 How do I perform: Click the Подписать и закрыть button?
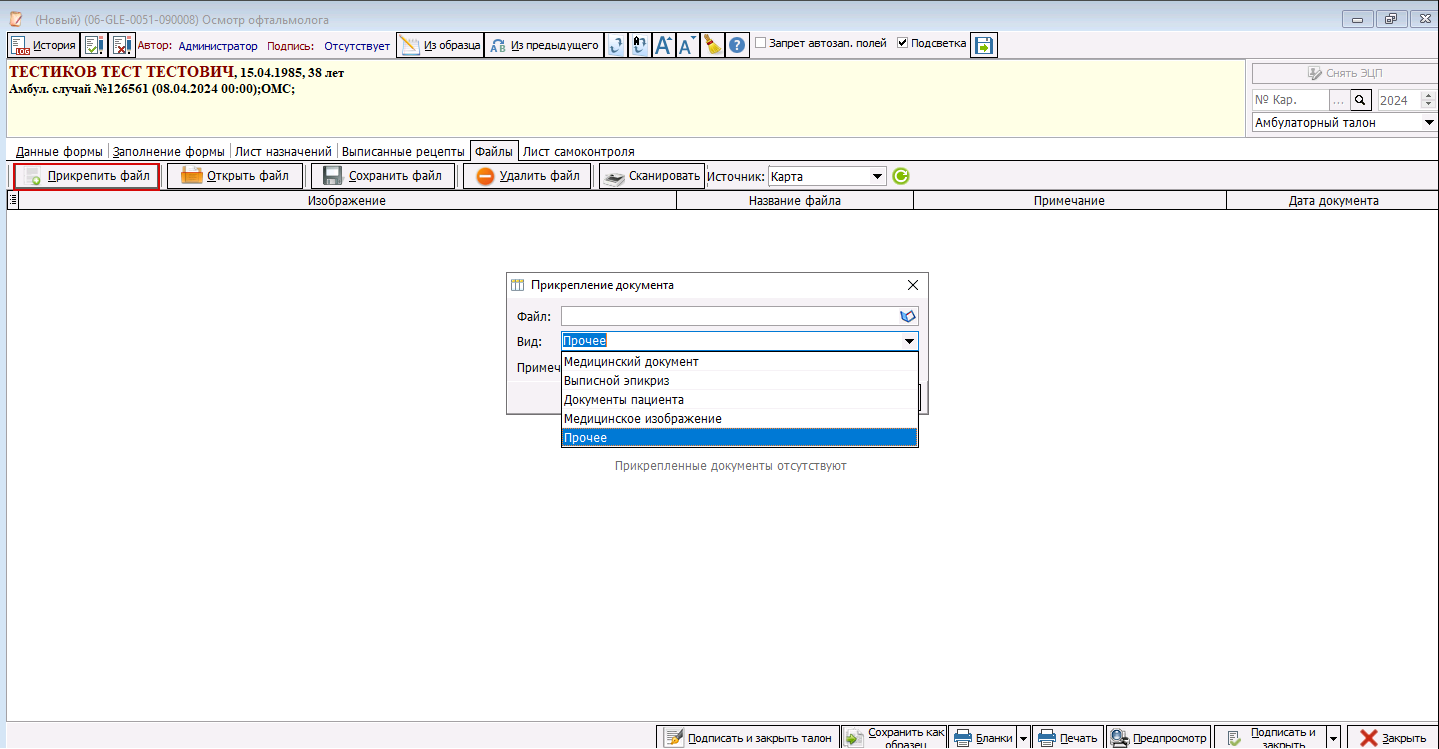[x=1270, y=738]
